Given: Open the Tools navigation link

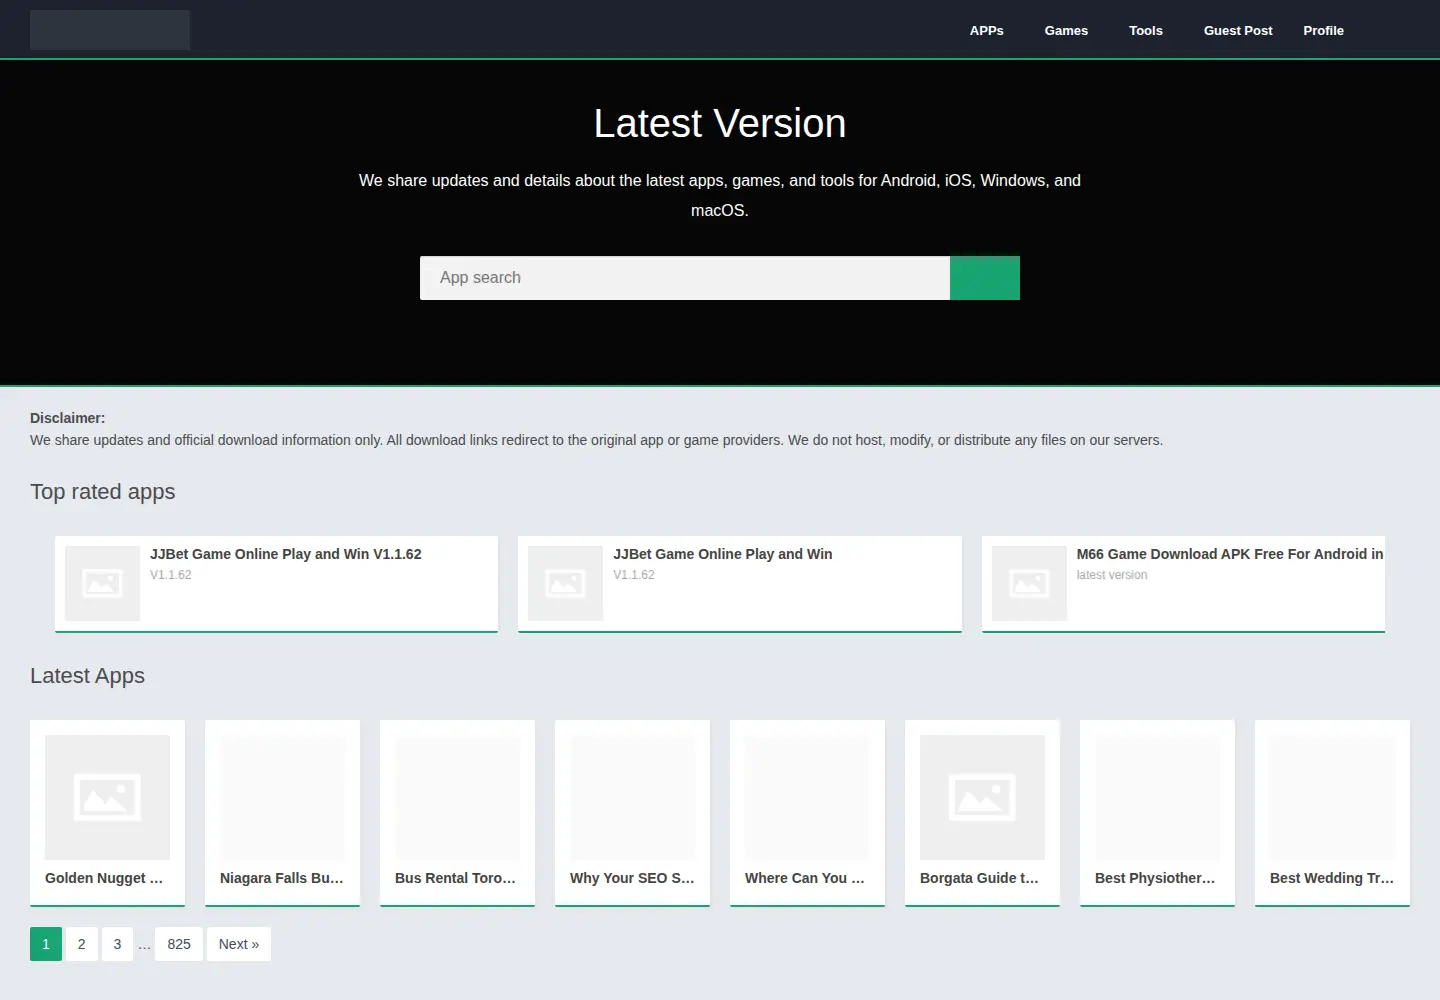Looking at the screenshot, I should point(1146,31).
